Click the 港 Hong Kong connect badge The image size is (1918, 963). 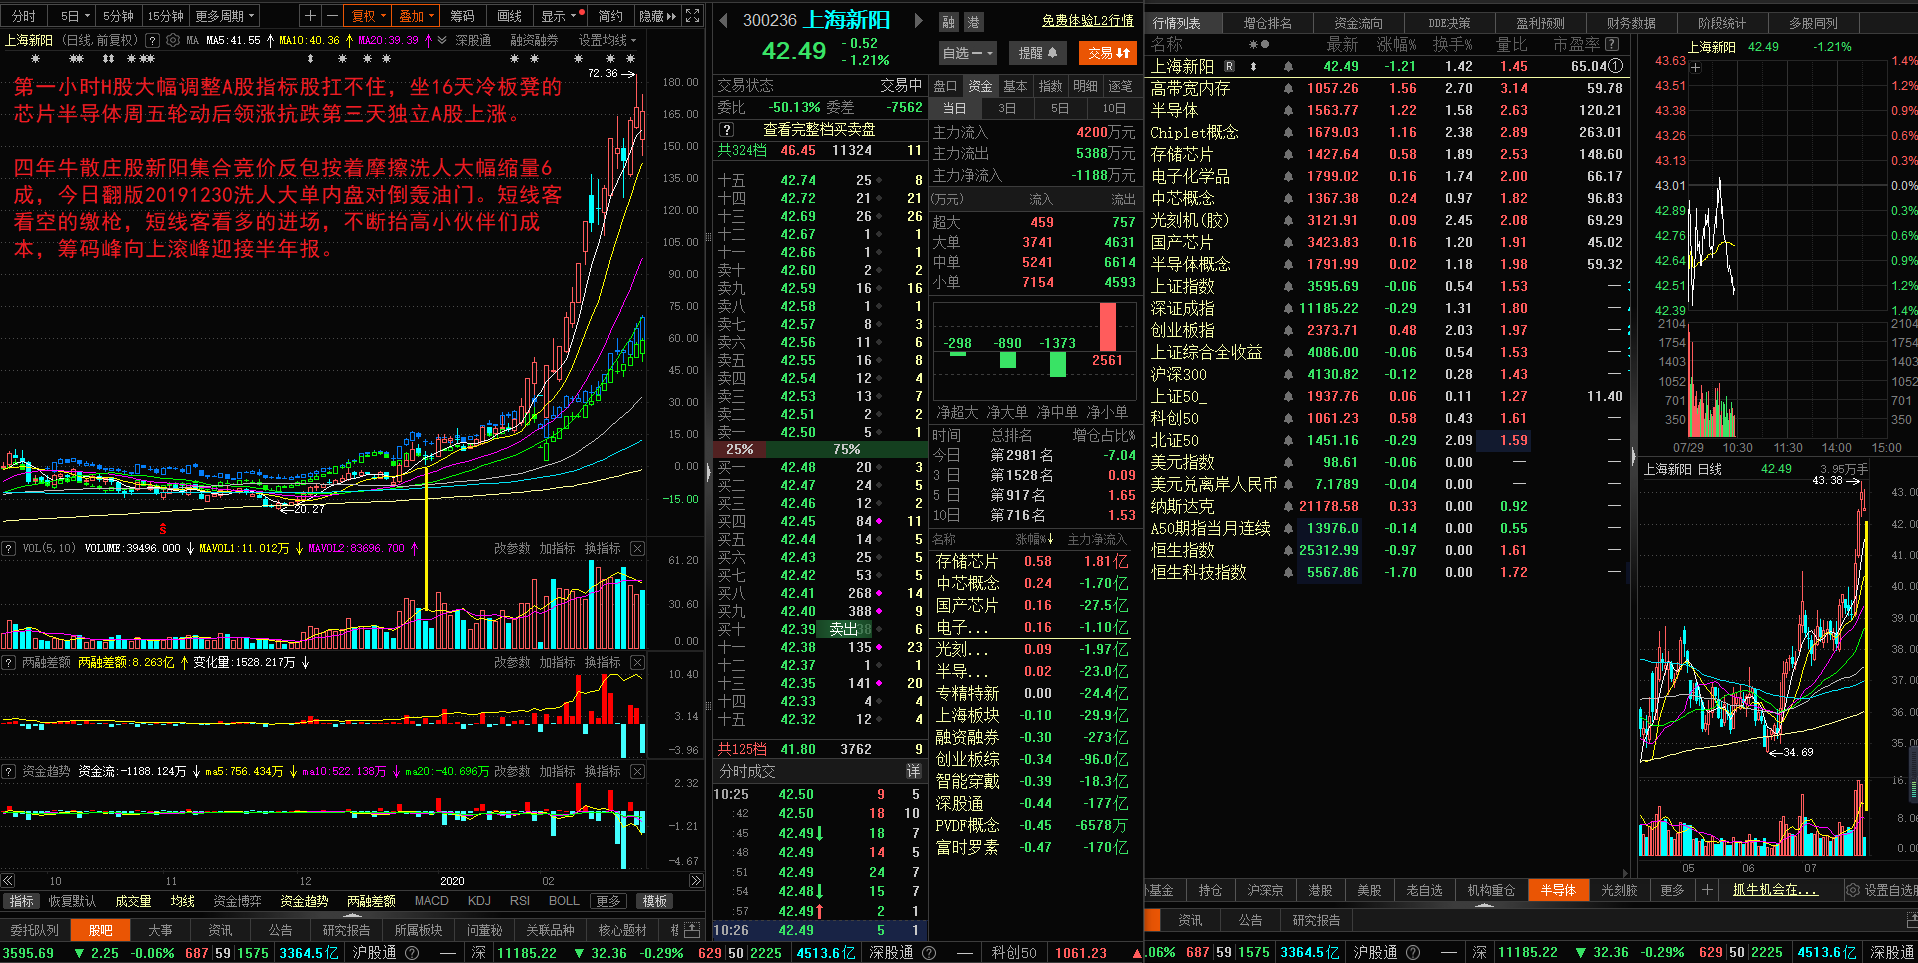973,22
